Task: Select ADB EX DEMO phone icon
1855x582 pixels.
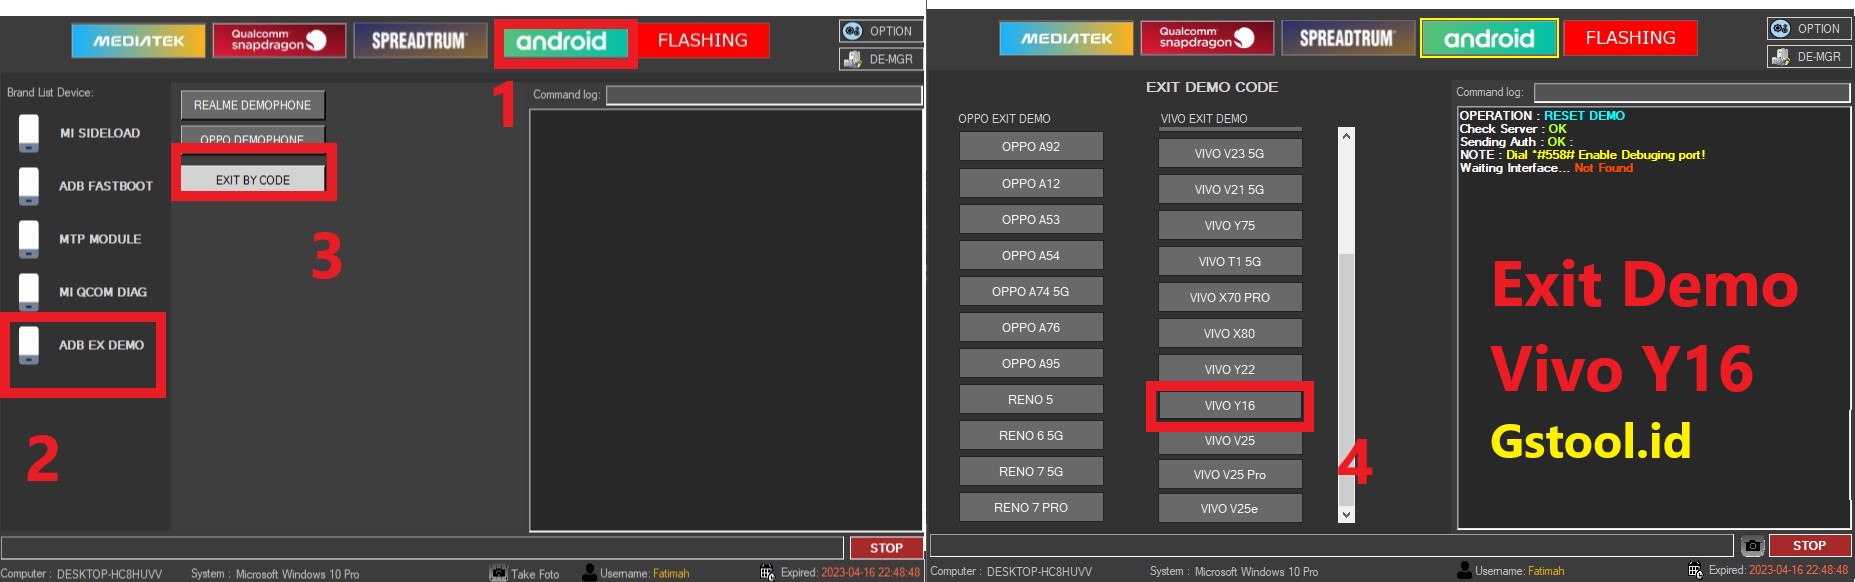Action: (29, 345)
